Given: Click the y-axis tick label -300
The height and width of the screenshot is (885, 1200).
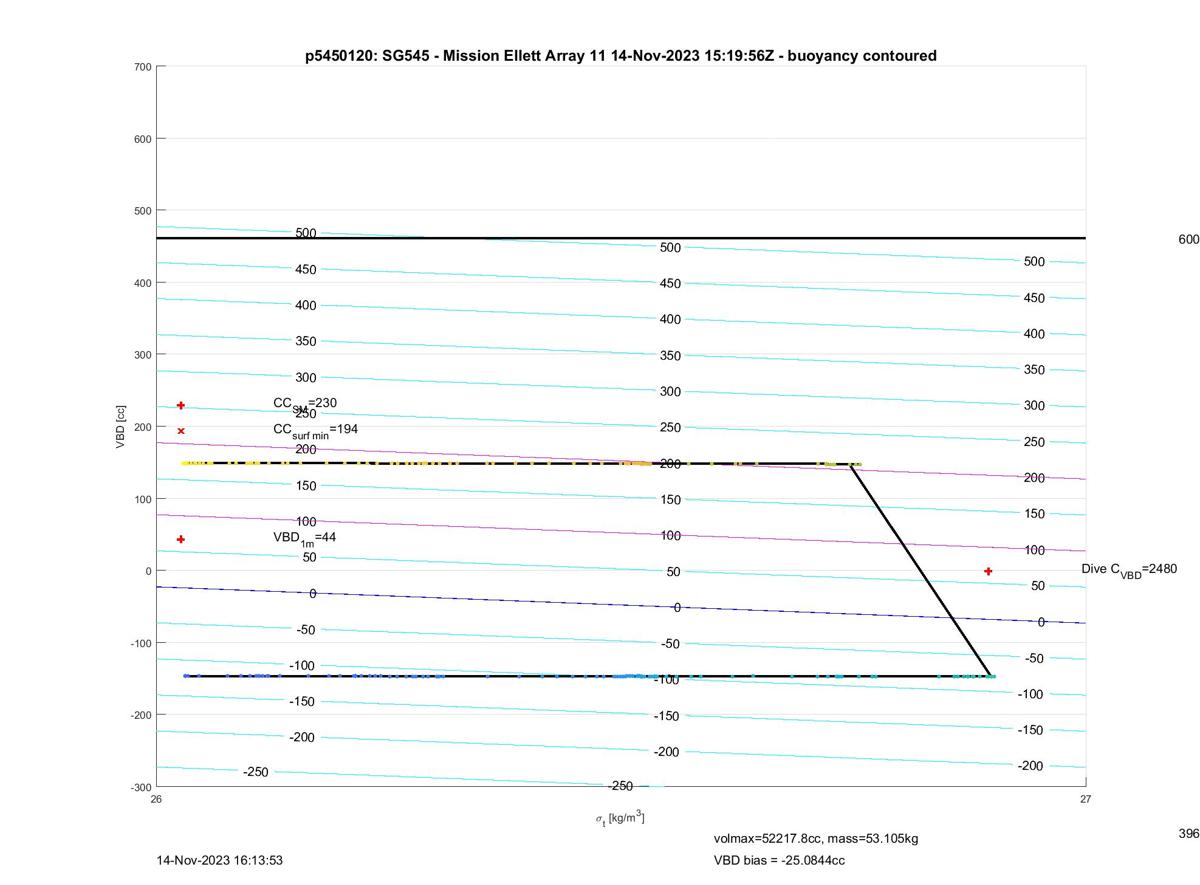Looking at the screenshot, I should pyautogui.click(x=140, y=787).
